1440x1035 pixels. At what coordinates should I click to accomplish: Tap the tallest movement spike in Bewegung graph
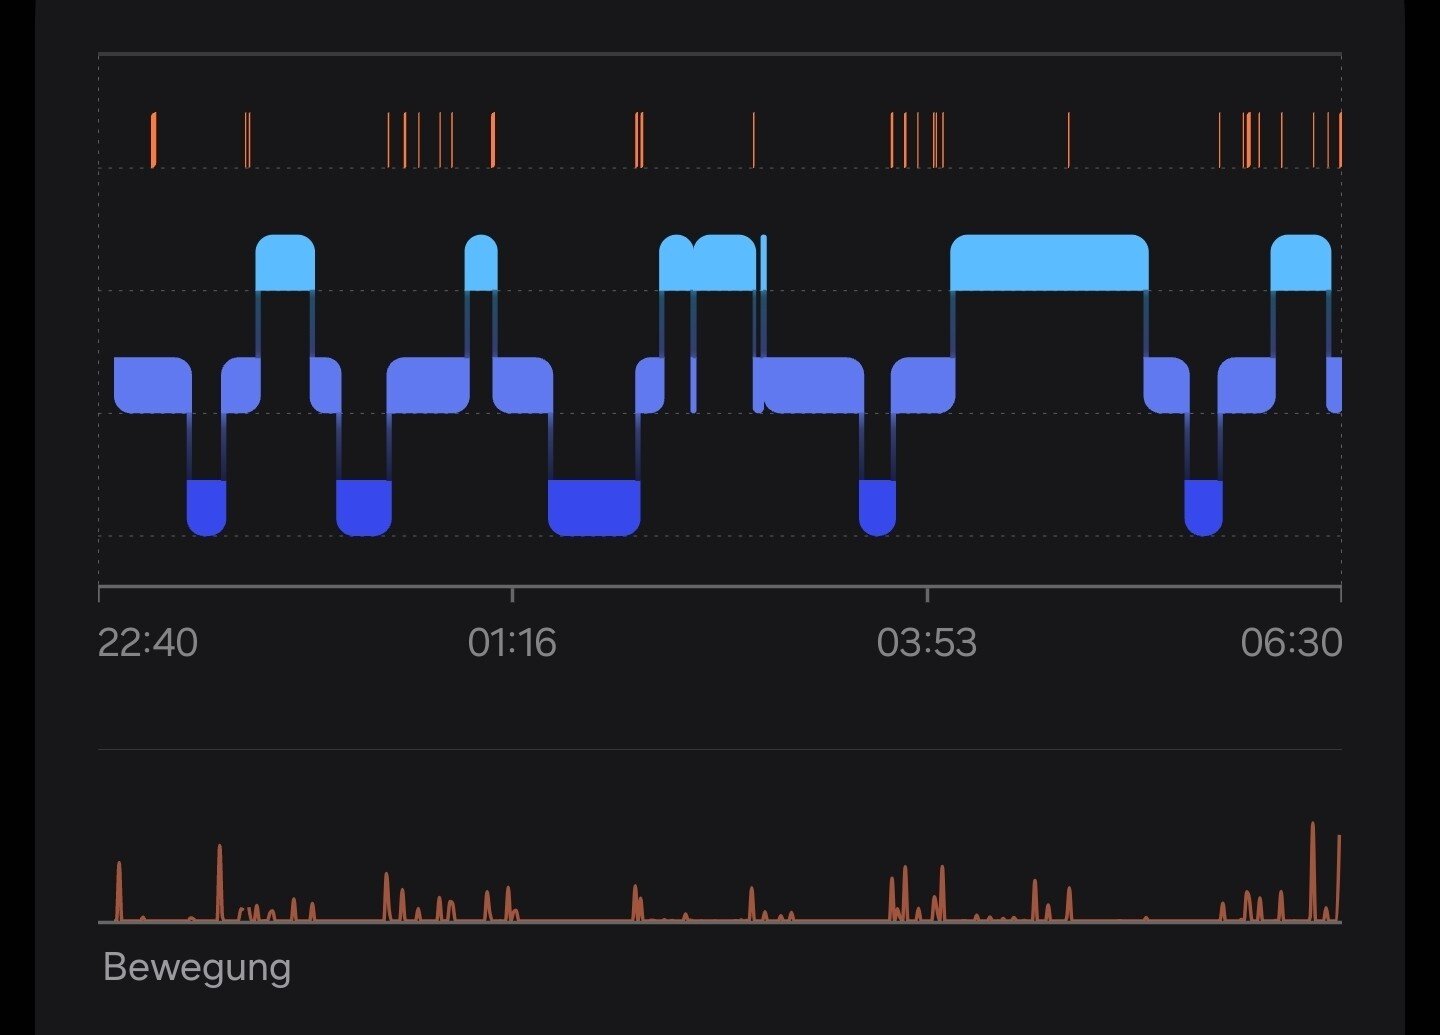1313,871
